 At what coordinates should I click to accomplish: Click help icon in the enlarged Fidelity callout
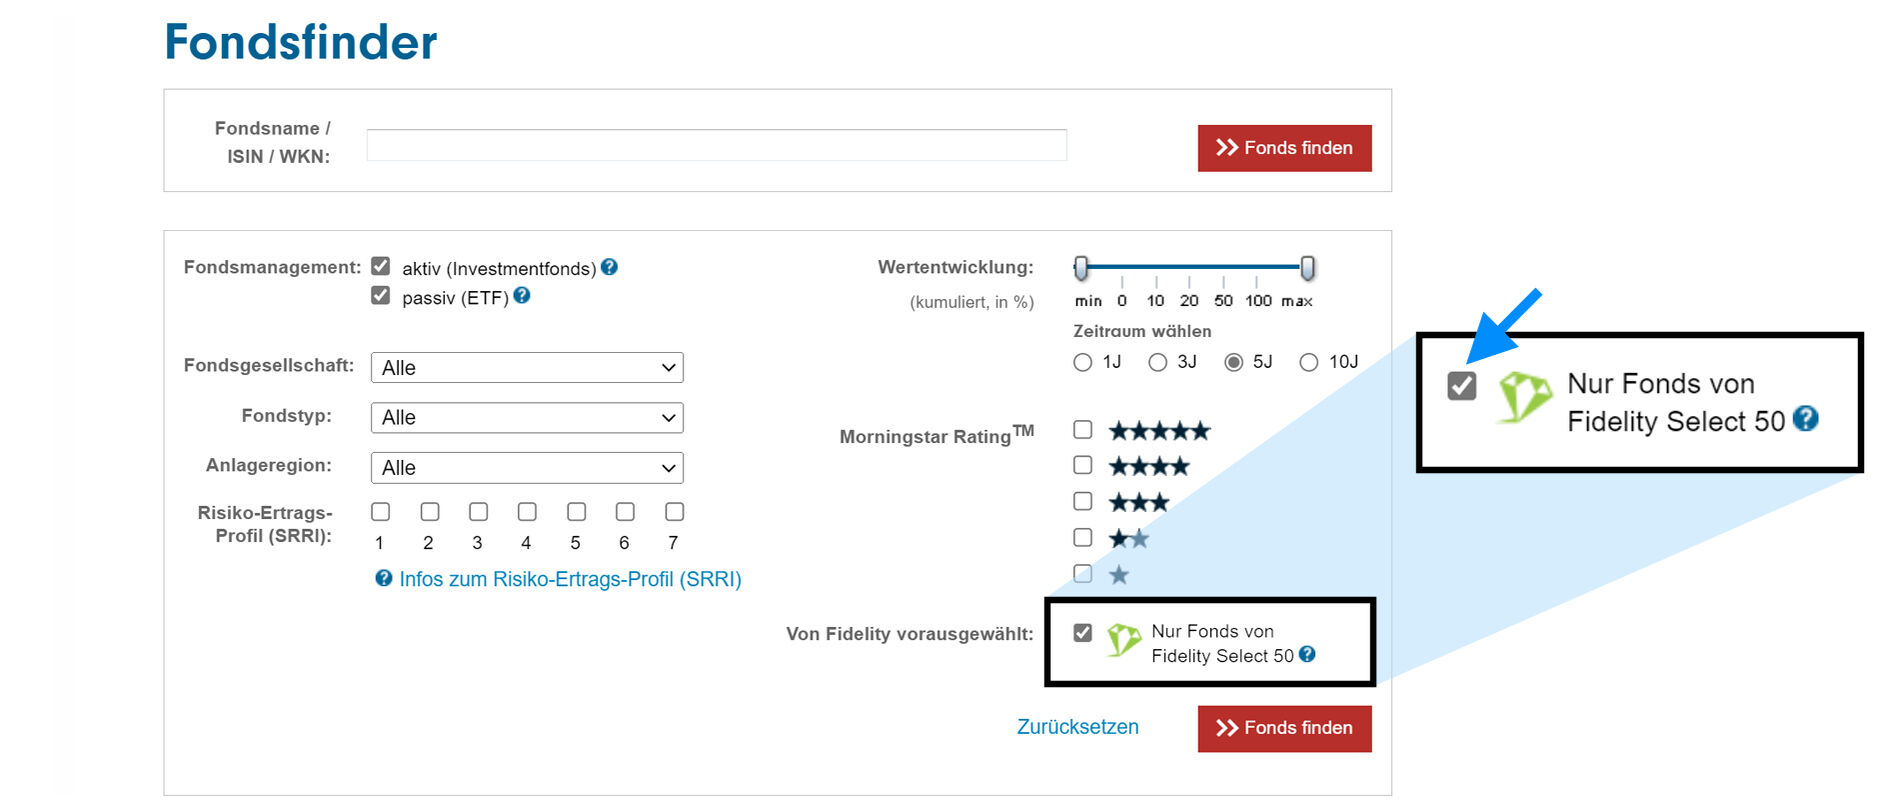(x=1805, y=419)
